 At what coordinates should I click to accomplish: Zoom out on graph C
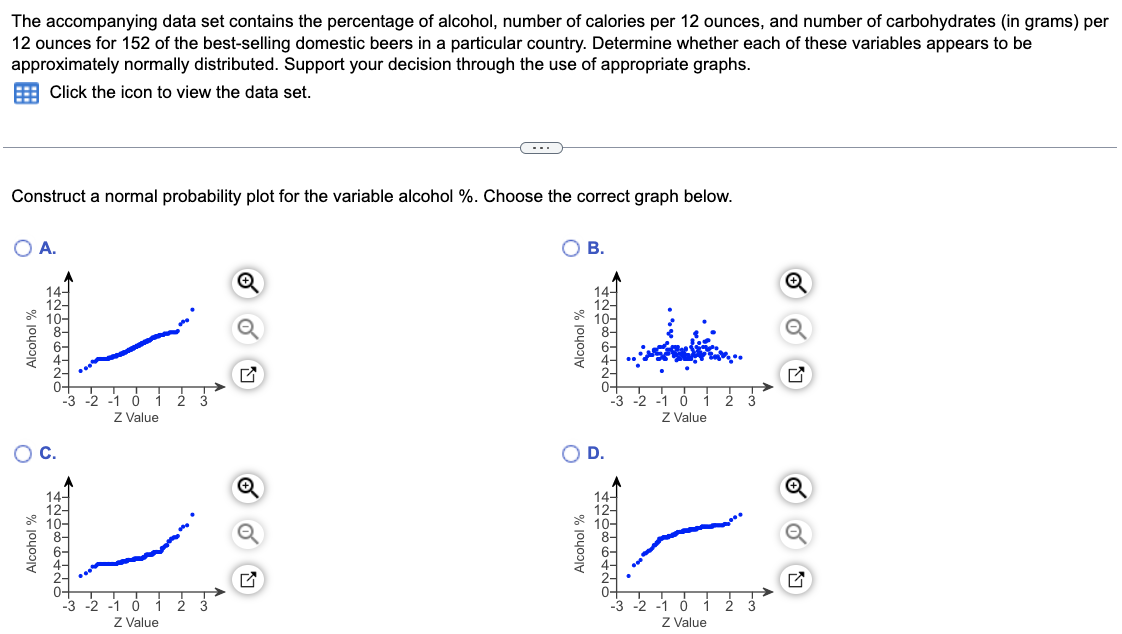tap(246, 533)
